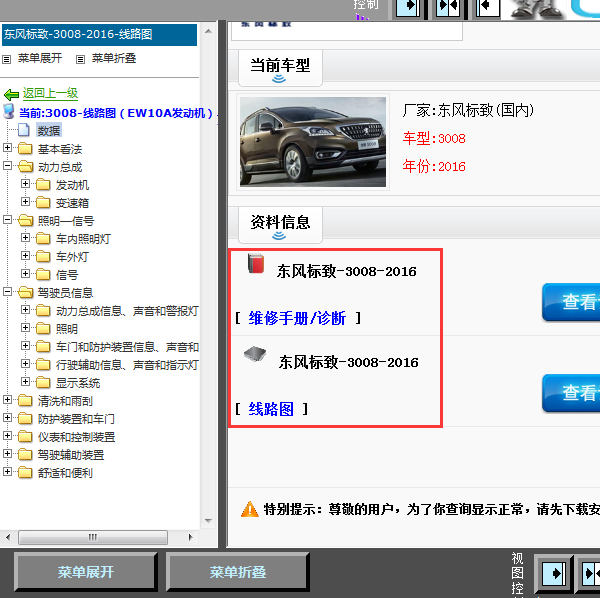600x598 pixels.
Task: Expand the 信号 folder
Action: [25, 274]
